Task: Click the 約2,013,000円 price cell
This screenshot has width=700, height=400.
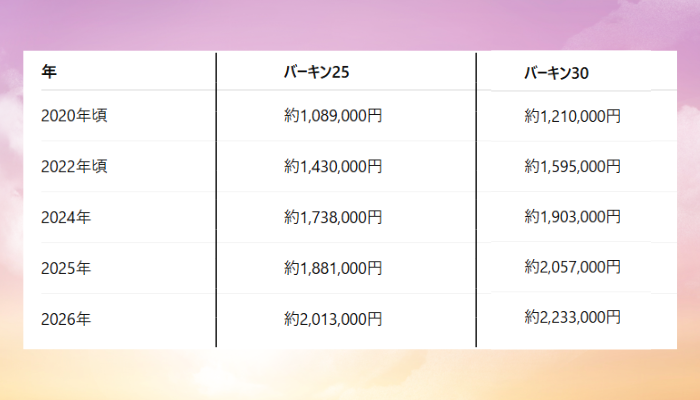Action: point(333,320)
